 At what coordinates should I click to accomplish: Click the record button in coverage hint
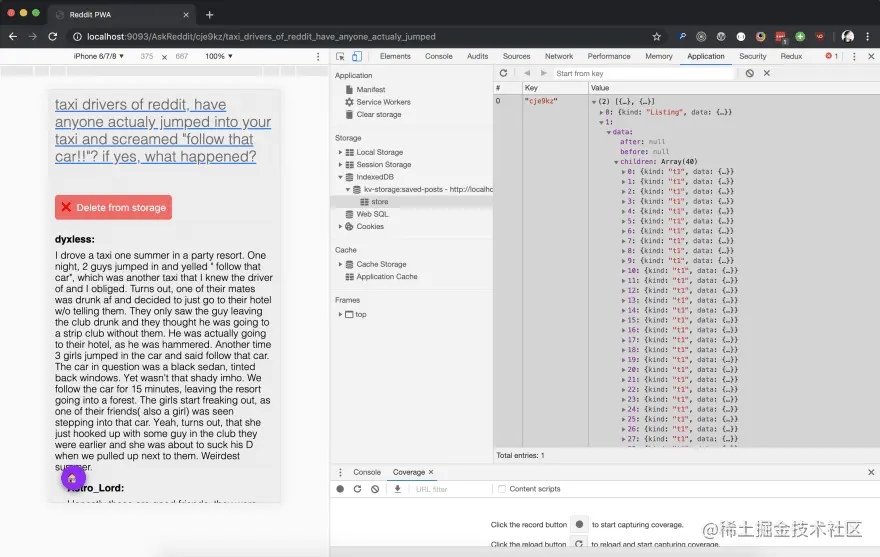coord(579,524)
